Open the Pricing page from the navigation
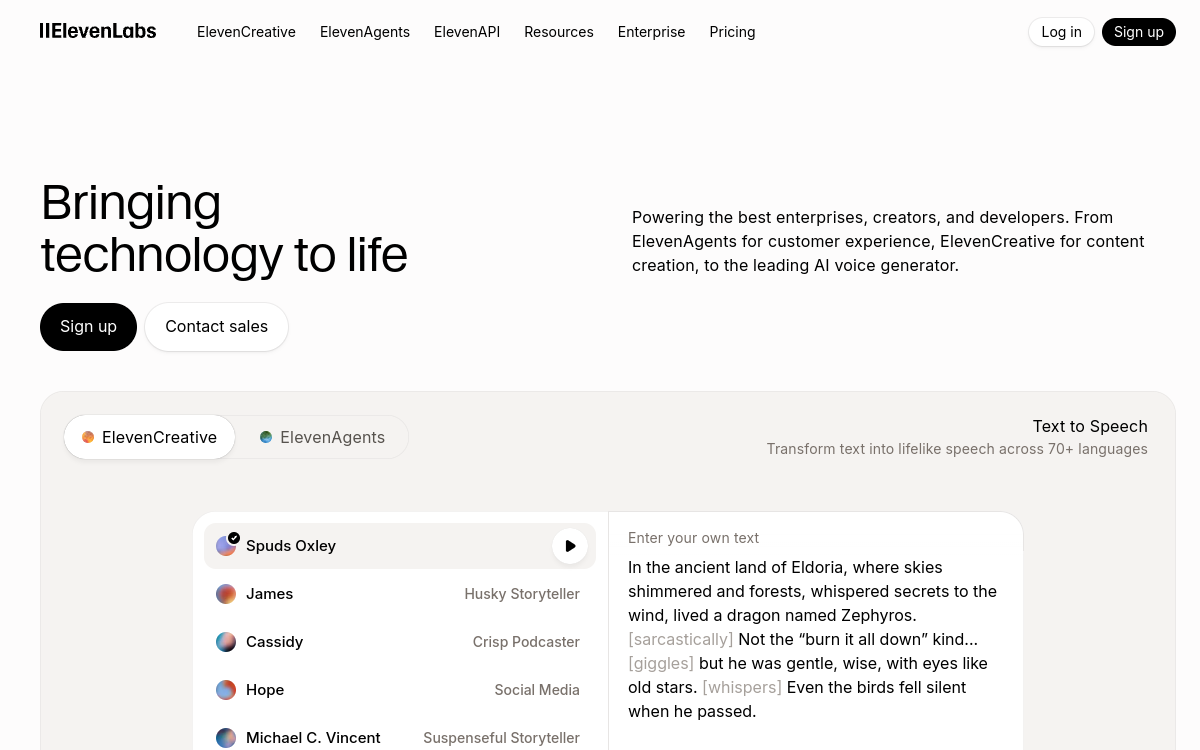 tap(732, 31)
